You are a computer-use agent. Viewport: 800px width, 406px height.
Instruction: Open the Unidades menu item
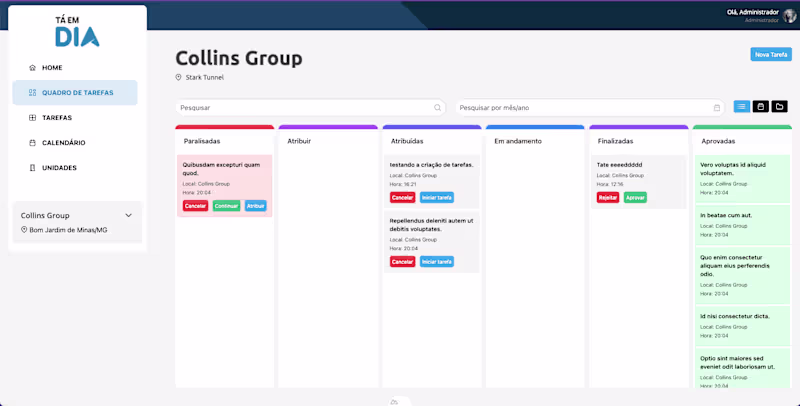point(75,168)
